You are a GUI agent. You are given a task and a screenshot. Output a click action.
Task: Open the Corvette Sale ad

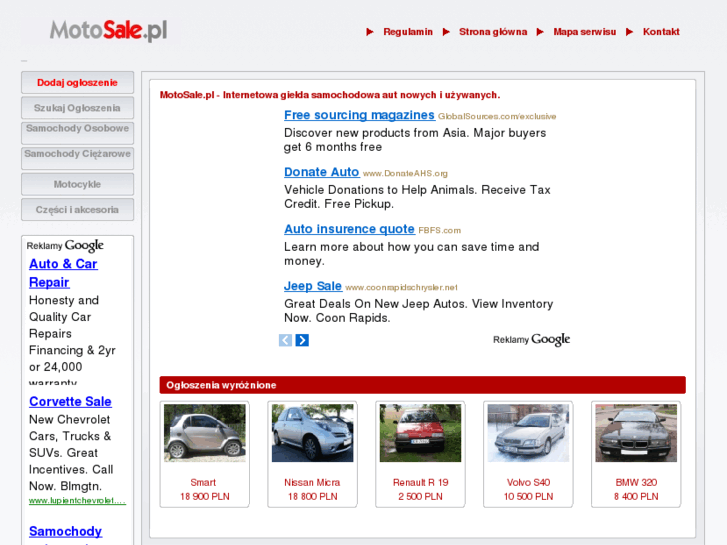pyautogui.click(x=70, y=402)
